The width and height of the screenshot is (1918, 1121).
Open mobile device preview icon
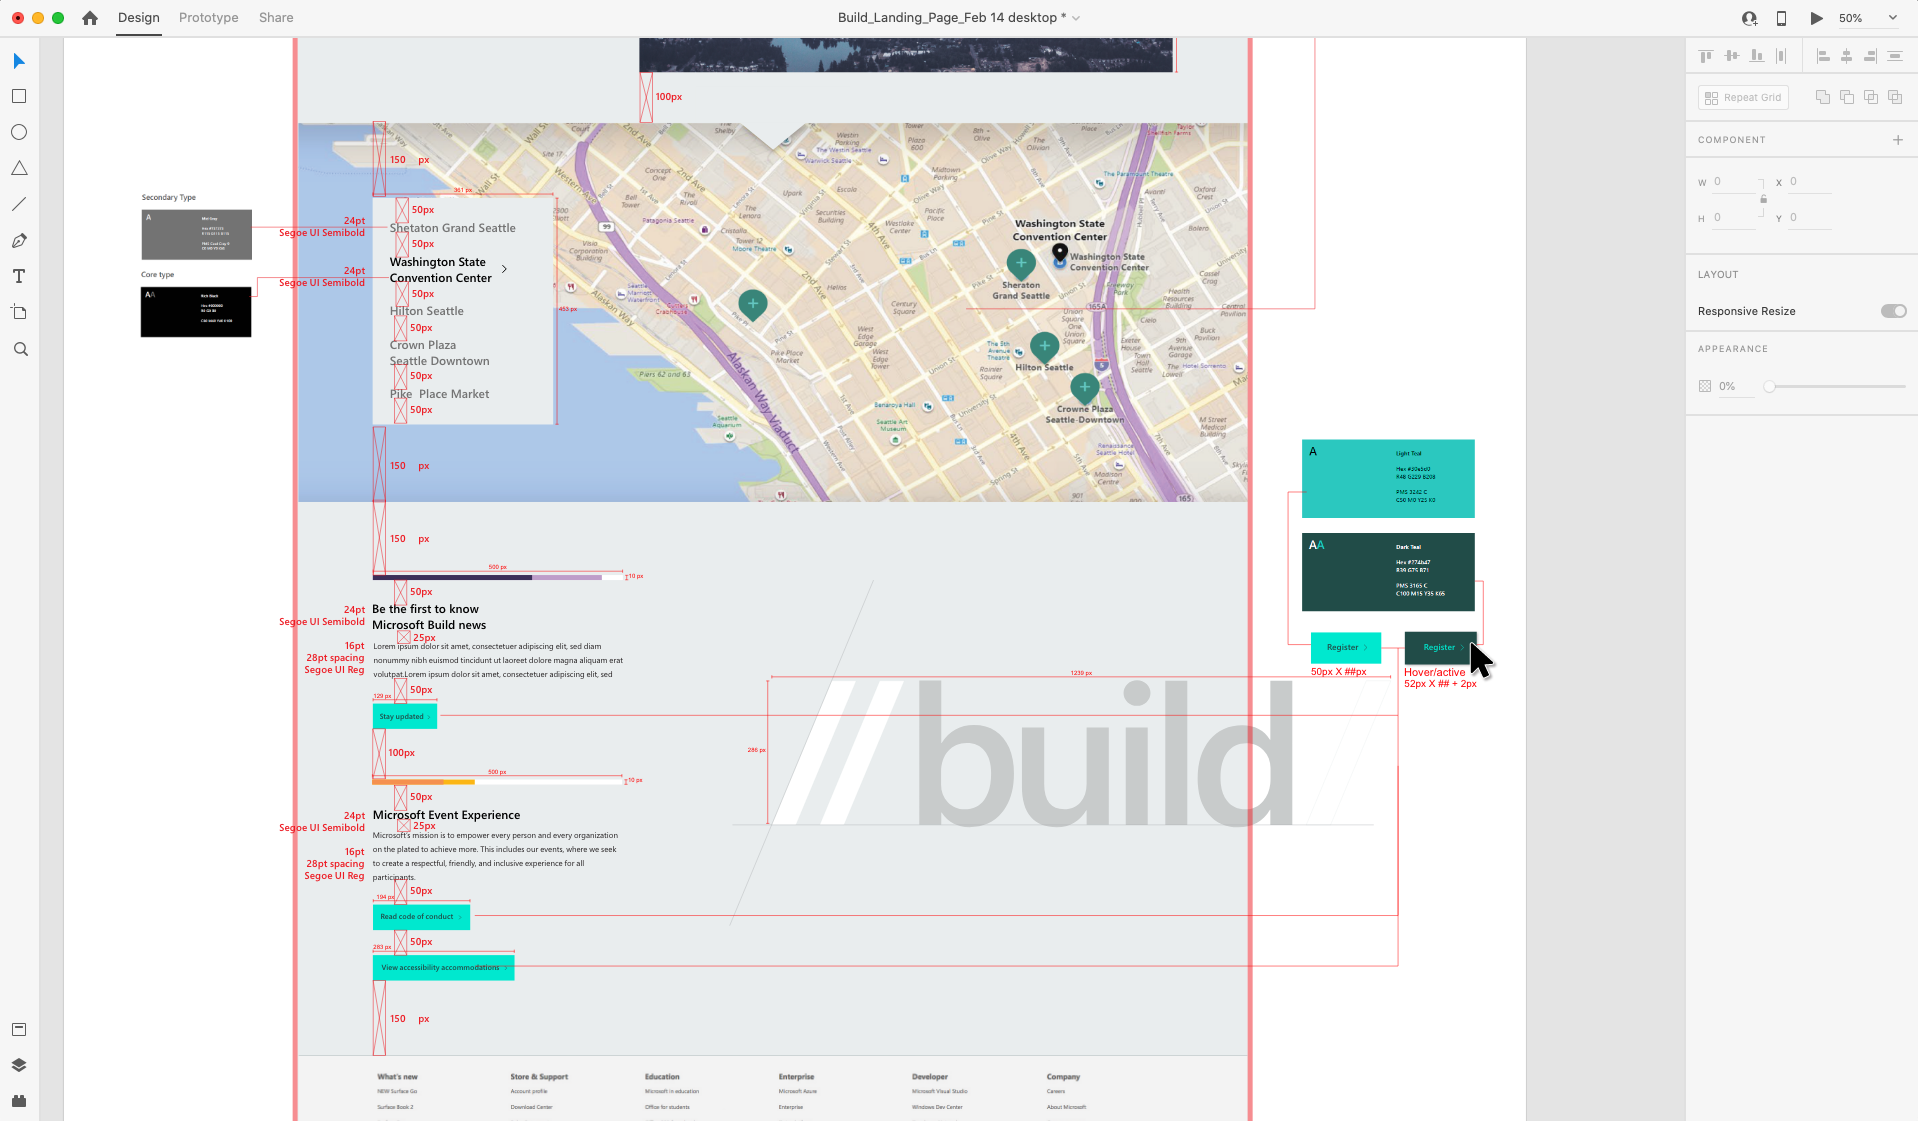pos(1781,18)
